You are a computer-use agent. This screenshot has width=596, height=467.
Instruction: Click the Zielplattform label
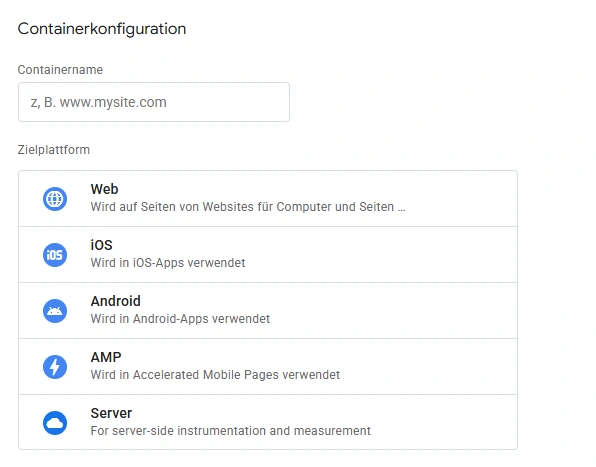54,150
